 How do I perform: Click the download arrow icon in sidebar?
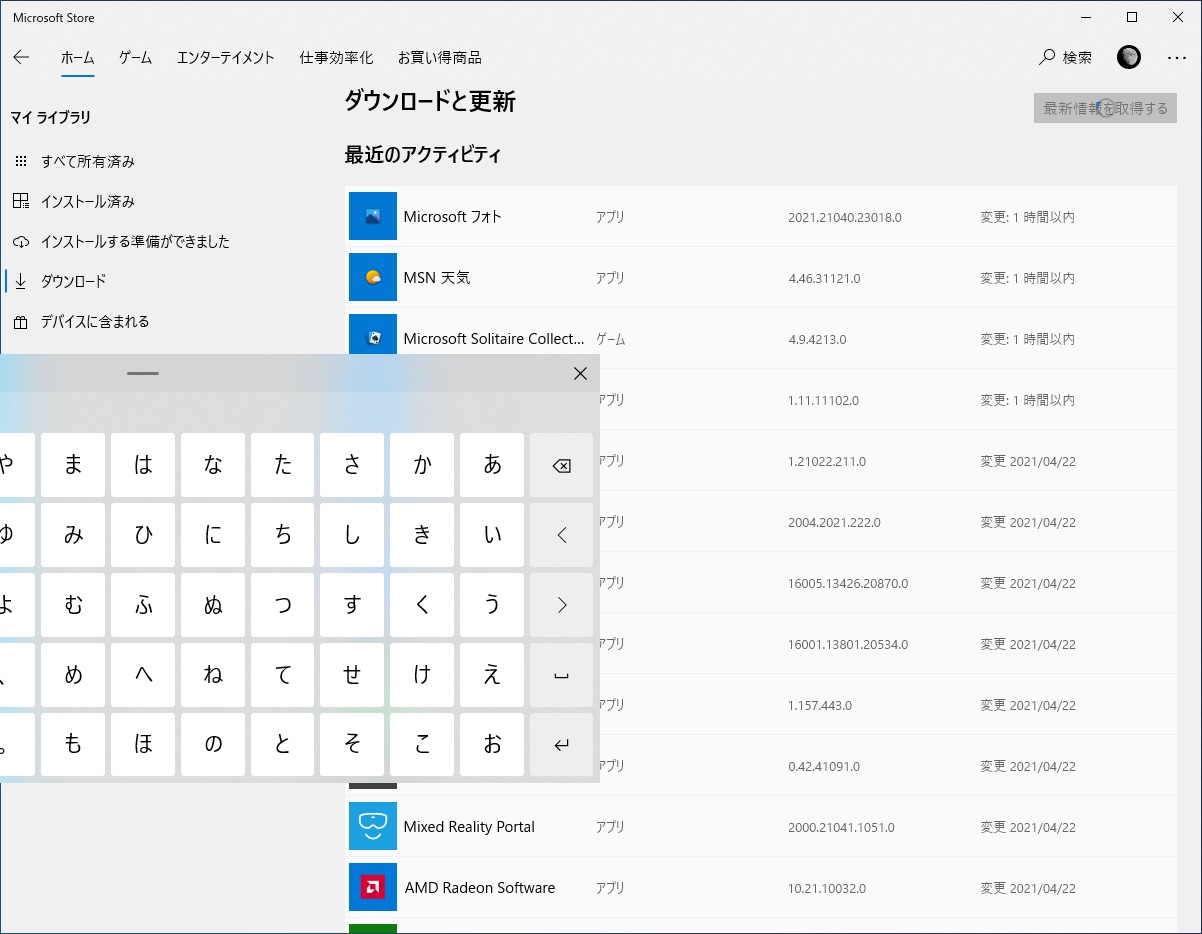click(x=21, y=281)
